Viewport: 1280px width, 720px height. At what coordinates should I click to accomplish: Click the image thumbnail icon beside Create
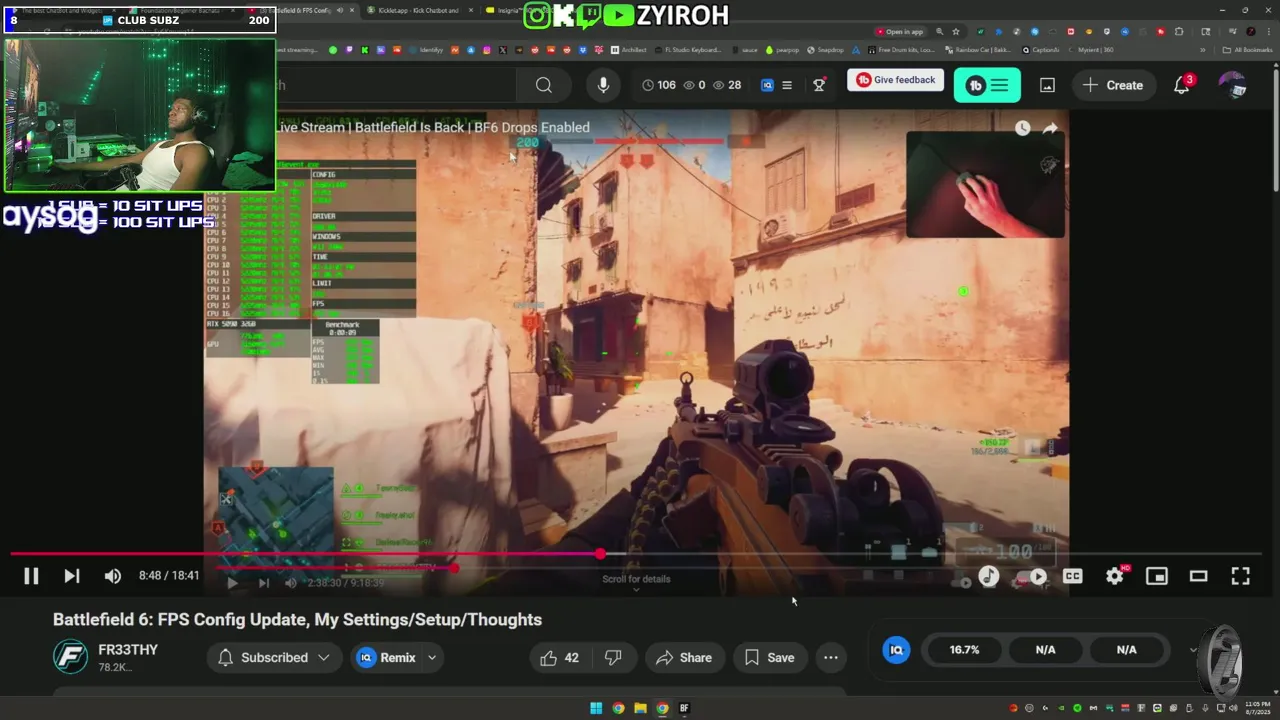pos(1047,85)
